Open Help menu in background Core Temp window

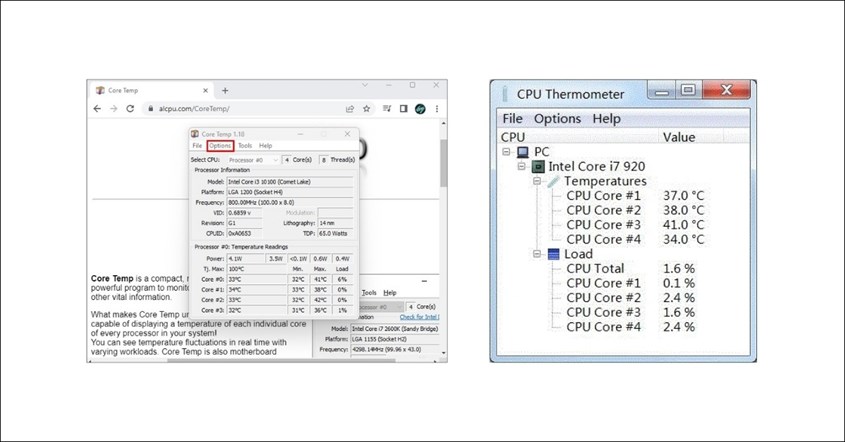[x=390, y=293]
